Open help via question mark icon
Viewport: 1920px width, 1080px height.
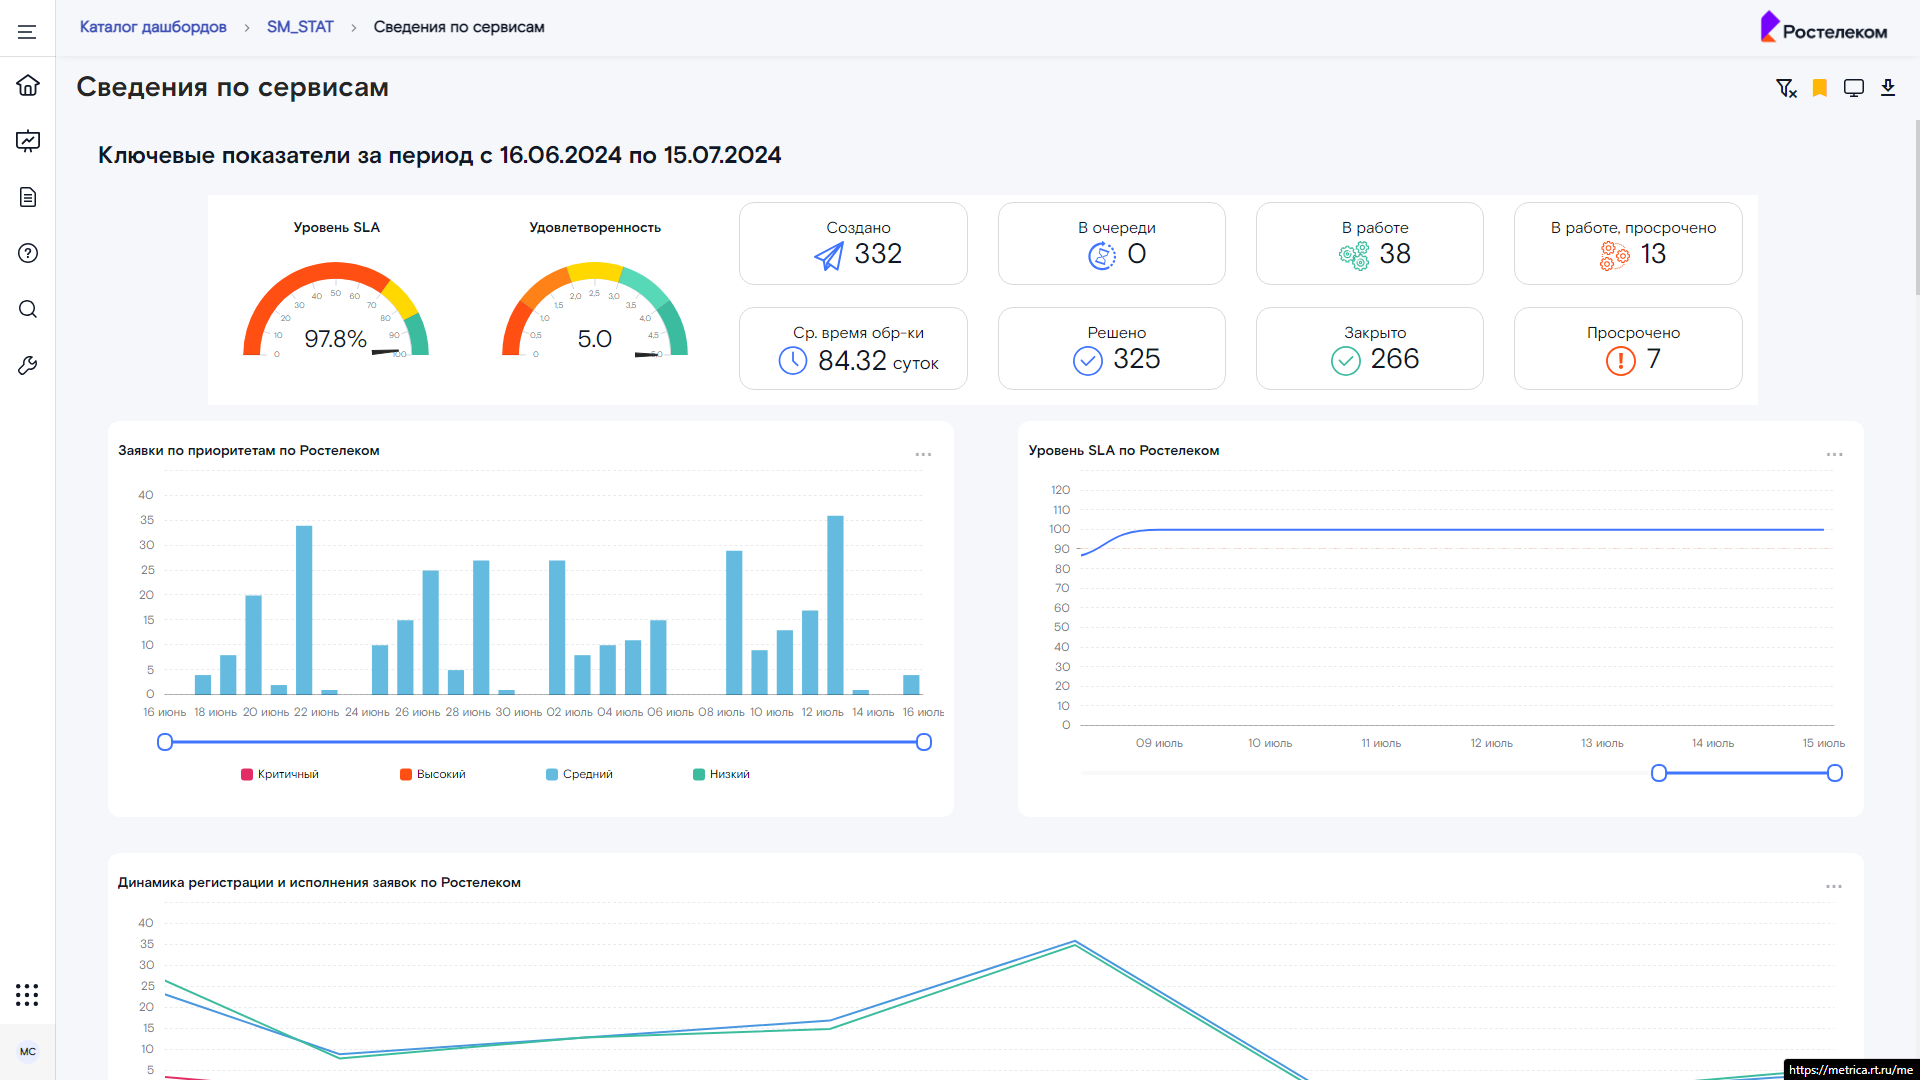[x=28, y=253]
